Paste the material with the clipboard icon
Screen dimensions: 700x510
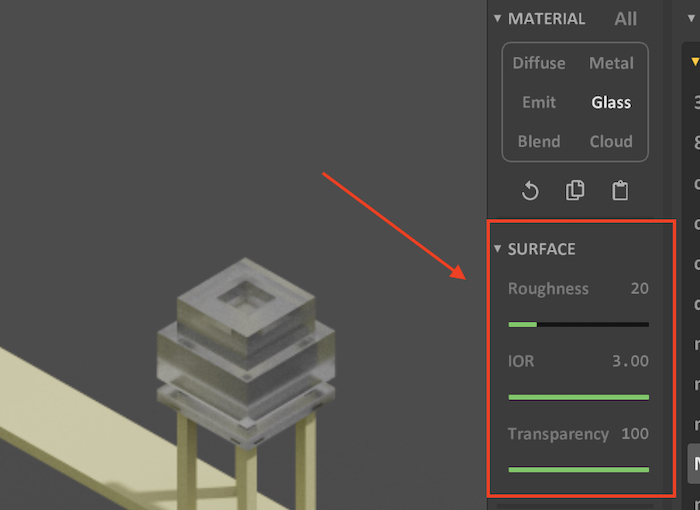(620, 191)
